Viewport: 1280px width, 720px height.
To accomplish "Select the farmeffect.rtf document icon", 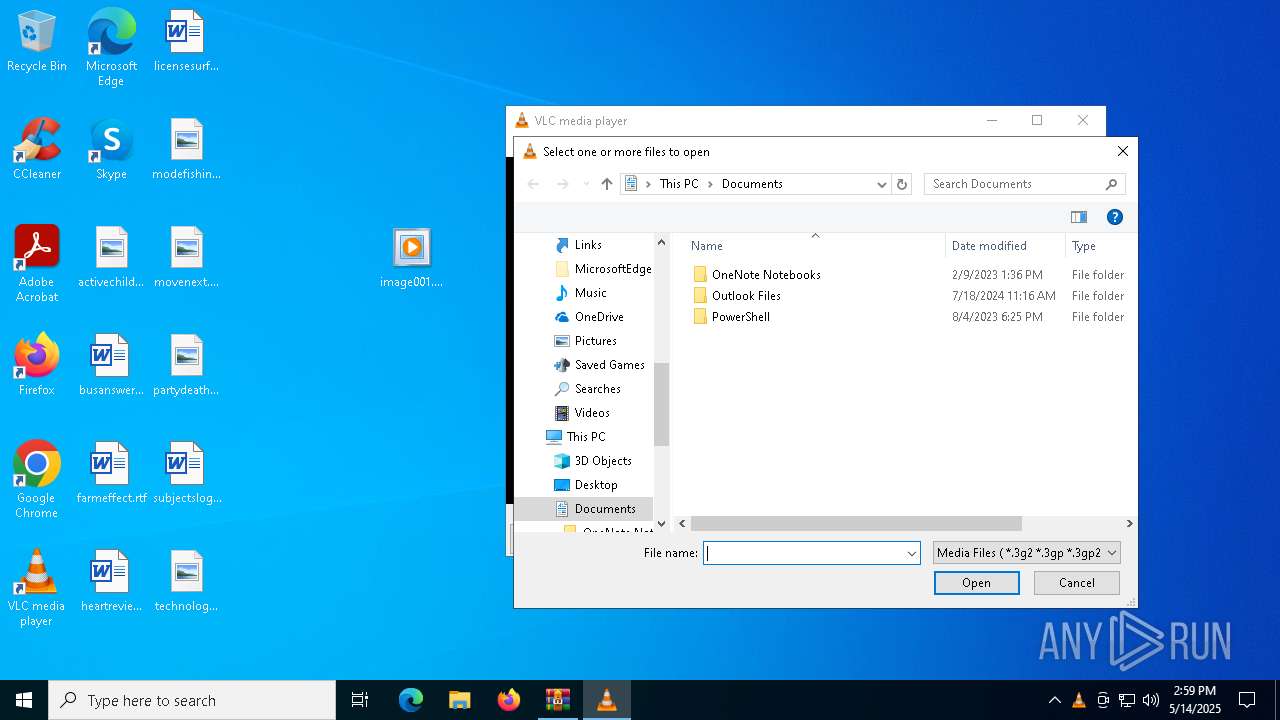I will (111, 473).
